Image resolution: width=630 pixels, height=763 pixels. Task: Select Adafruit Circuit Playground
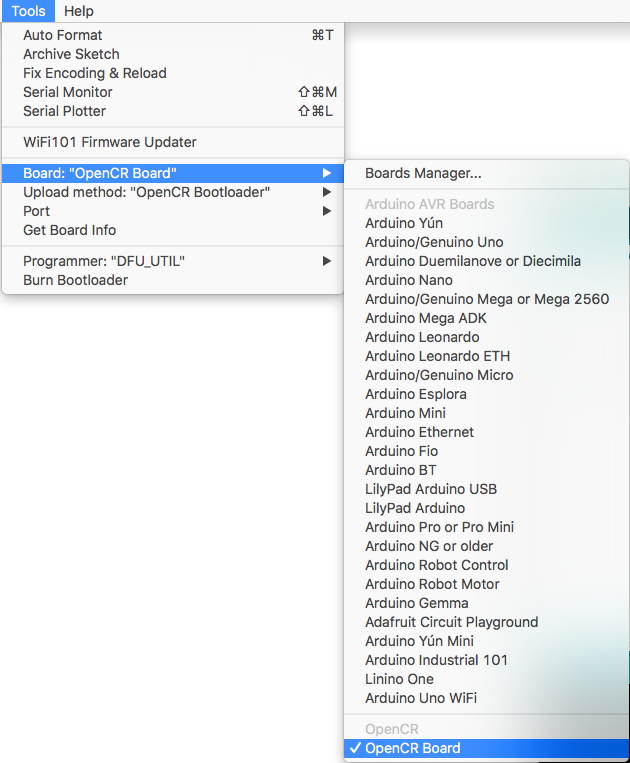486,621
